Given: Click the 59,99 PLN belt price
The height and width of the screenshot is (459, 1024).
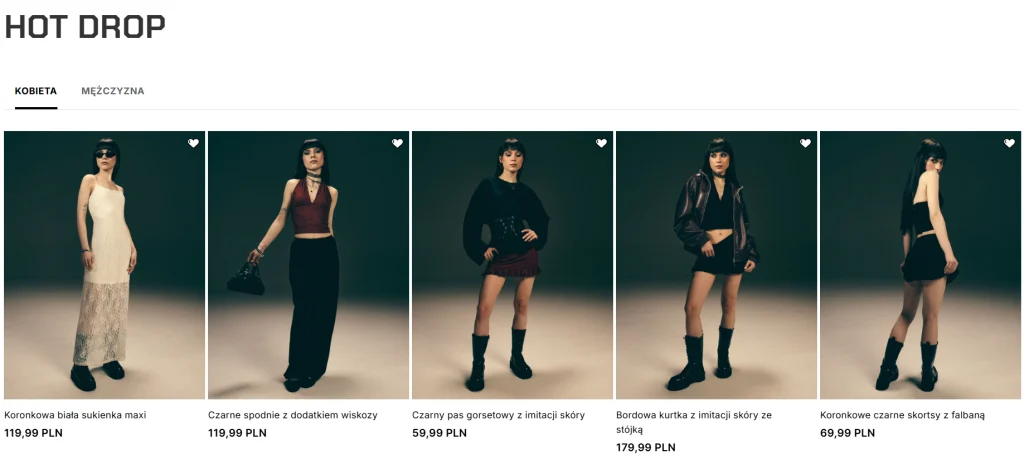Looking at the screenshot, I should click(x=439, y=433).
